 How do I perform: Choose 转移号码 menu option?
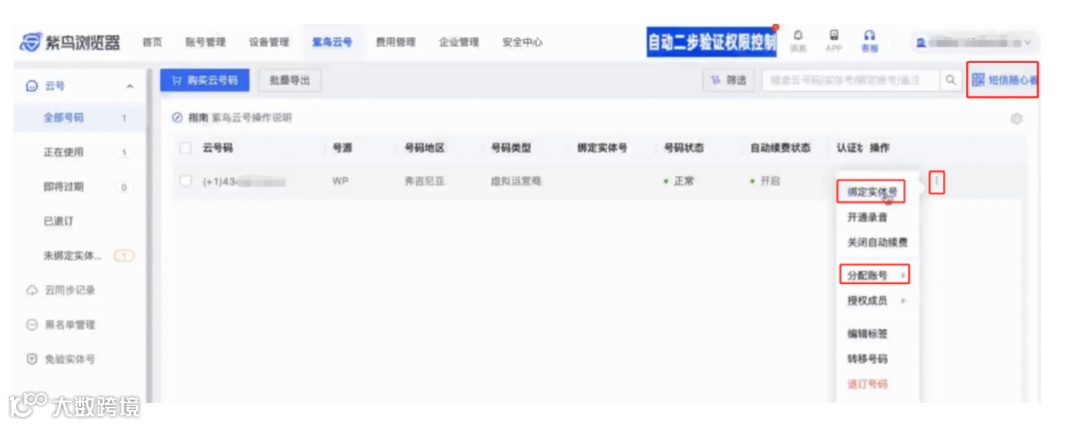click(867, 359)
